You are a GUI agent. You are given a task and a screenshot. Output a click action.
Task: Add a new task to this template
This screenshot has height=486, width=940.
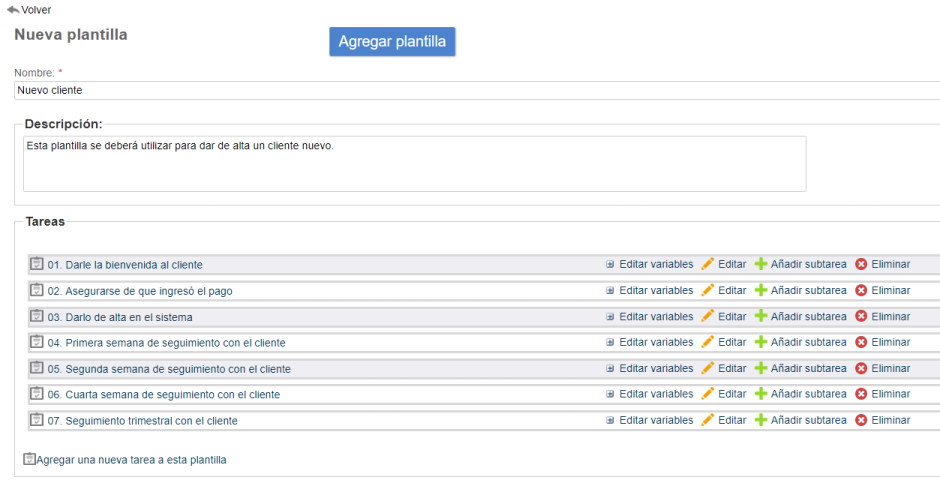click(x=131, y=460)
